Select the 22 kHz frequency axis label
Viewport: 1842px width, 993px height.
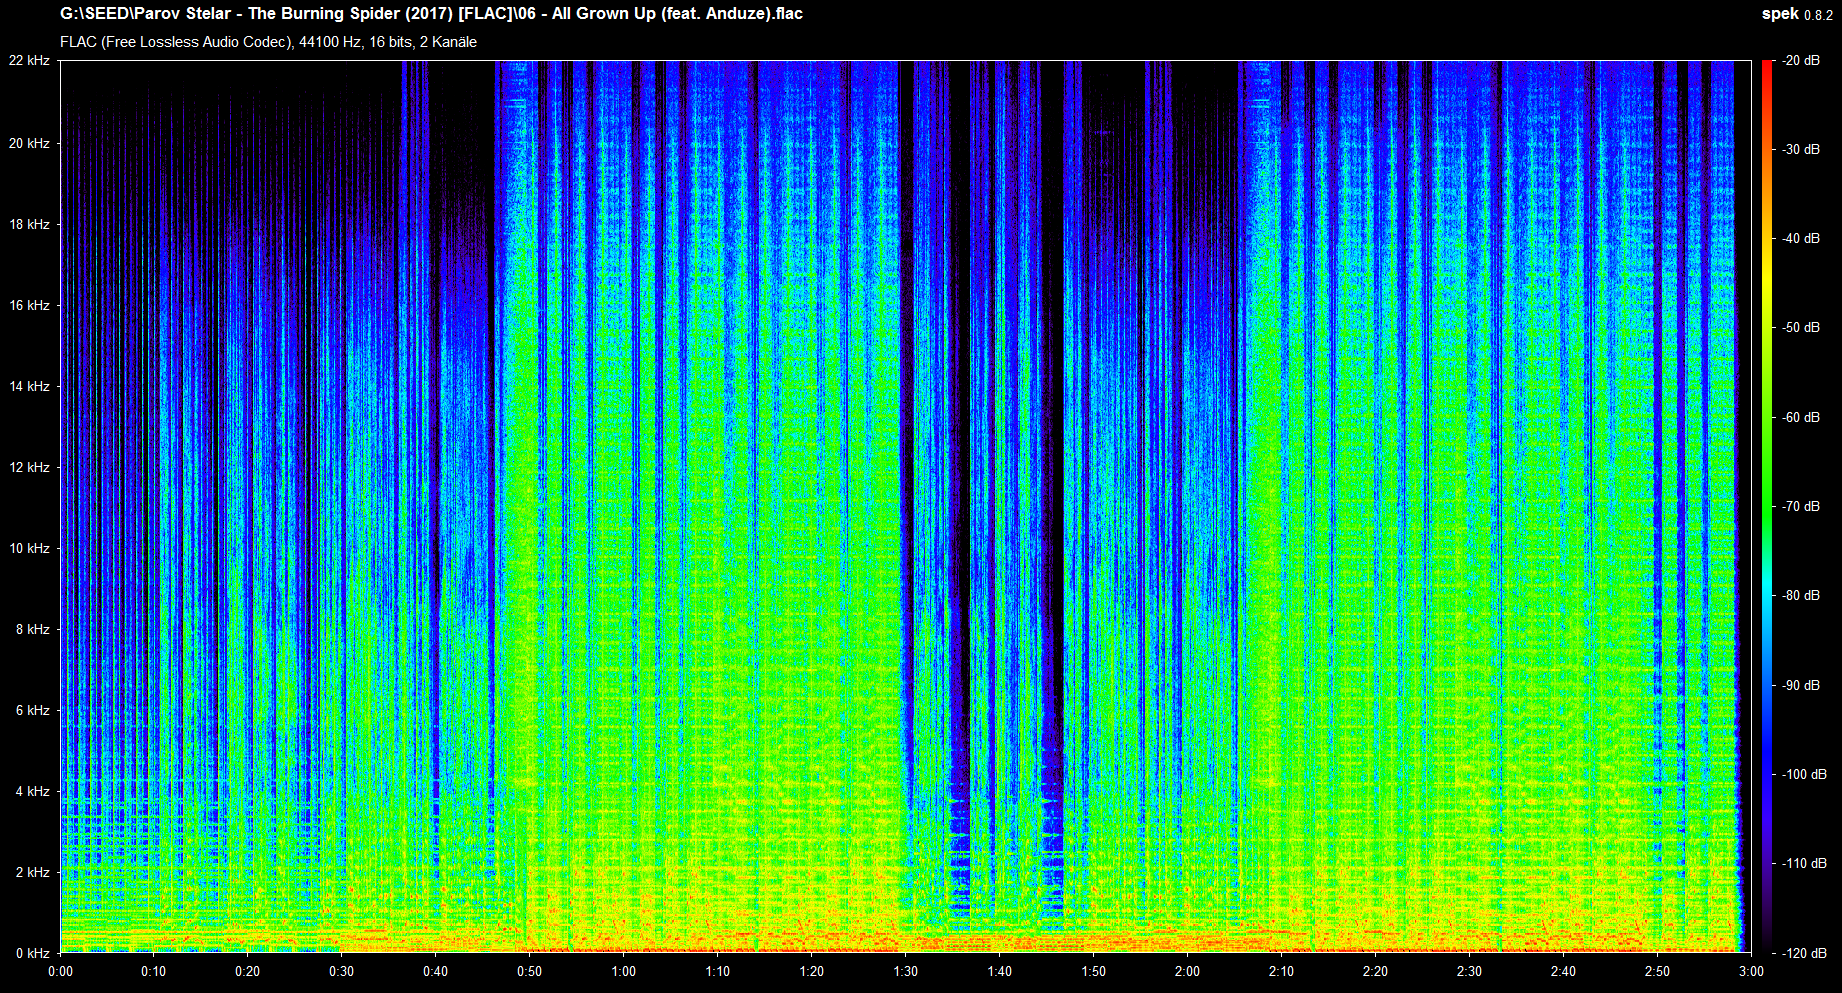click(29, 61)
